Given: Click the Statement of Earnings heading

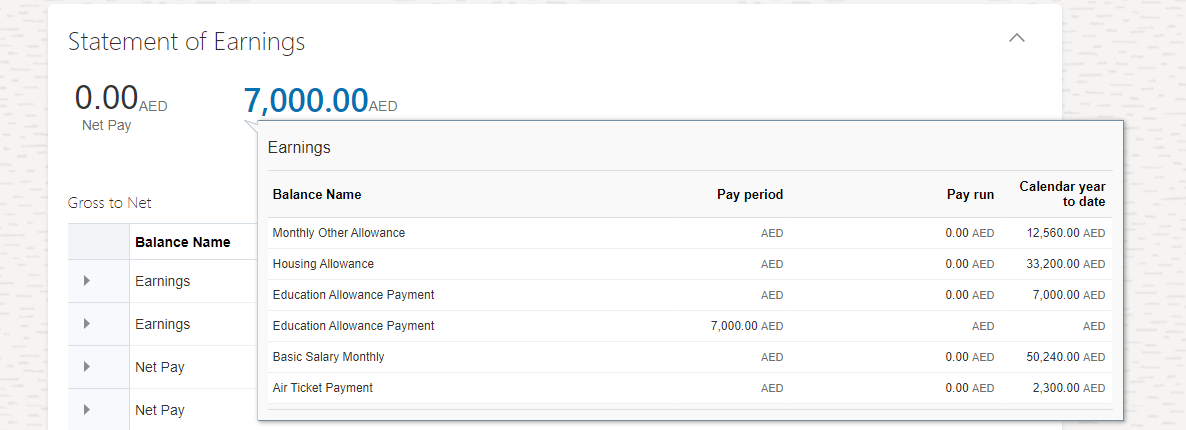Looking at the screenshot, I should tap(187, 42).
